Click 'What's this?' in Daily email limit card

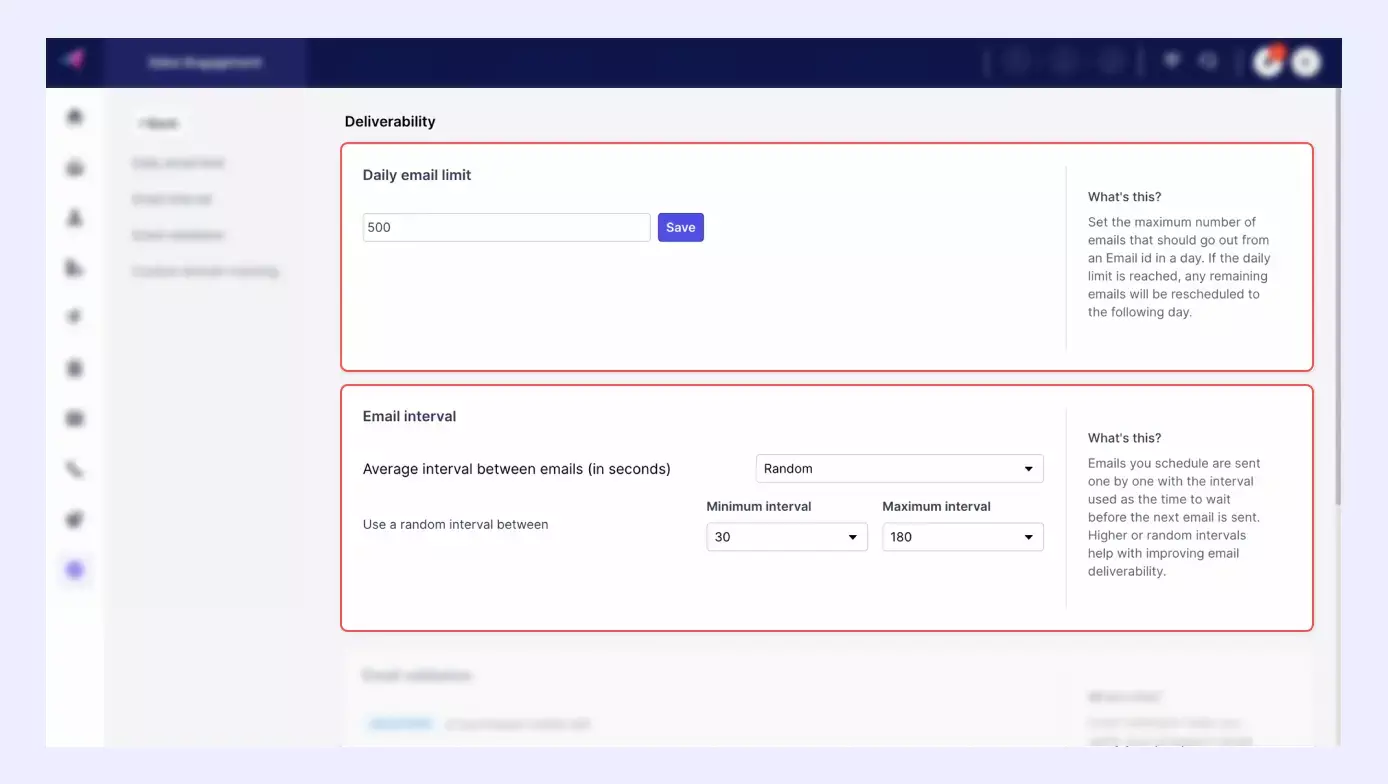pos(1125,197)
